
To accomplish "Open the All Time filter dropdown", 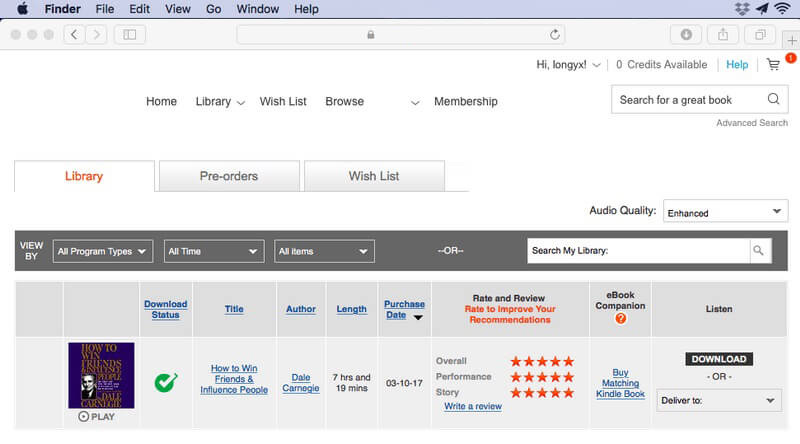I will [x=214, y=251].
